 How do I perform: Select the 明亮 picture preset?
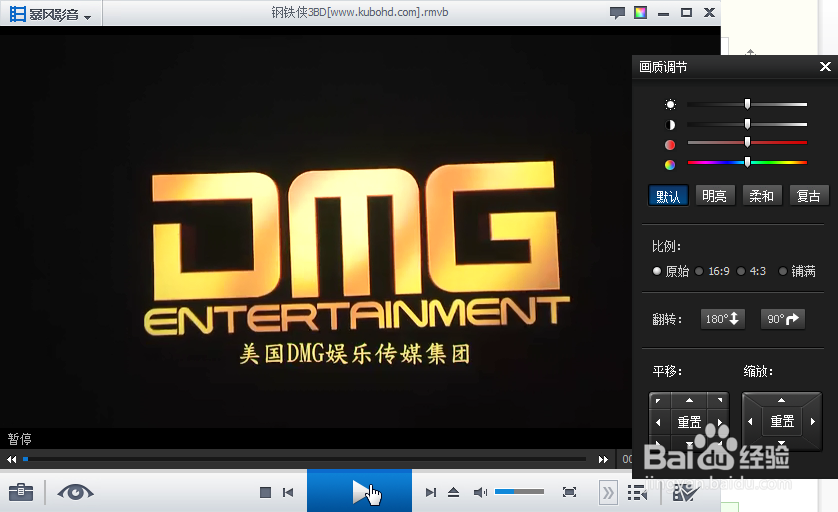point(715,196)
